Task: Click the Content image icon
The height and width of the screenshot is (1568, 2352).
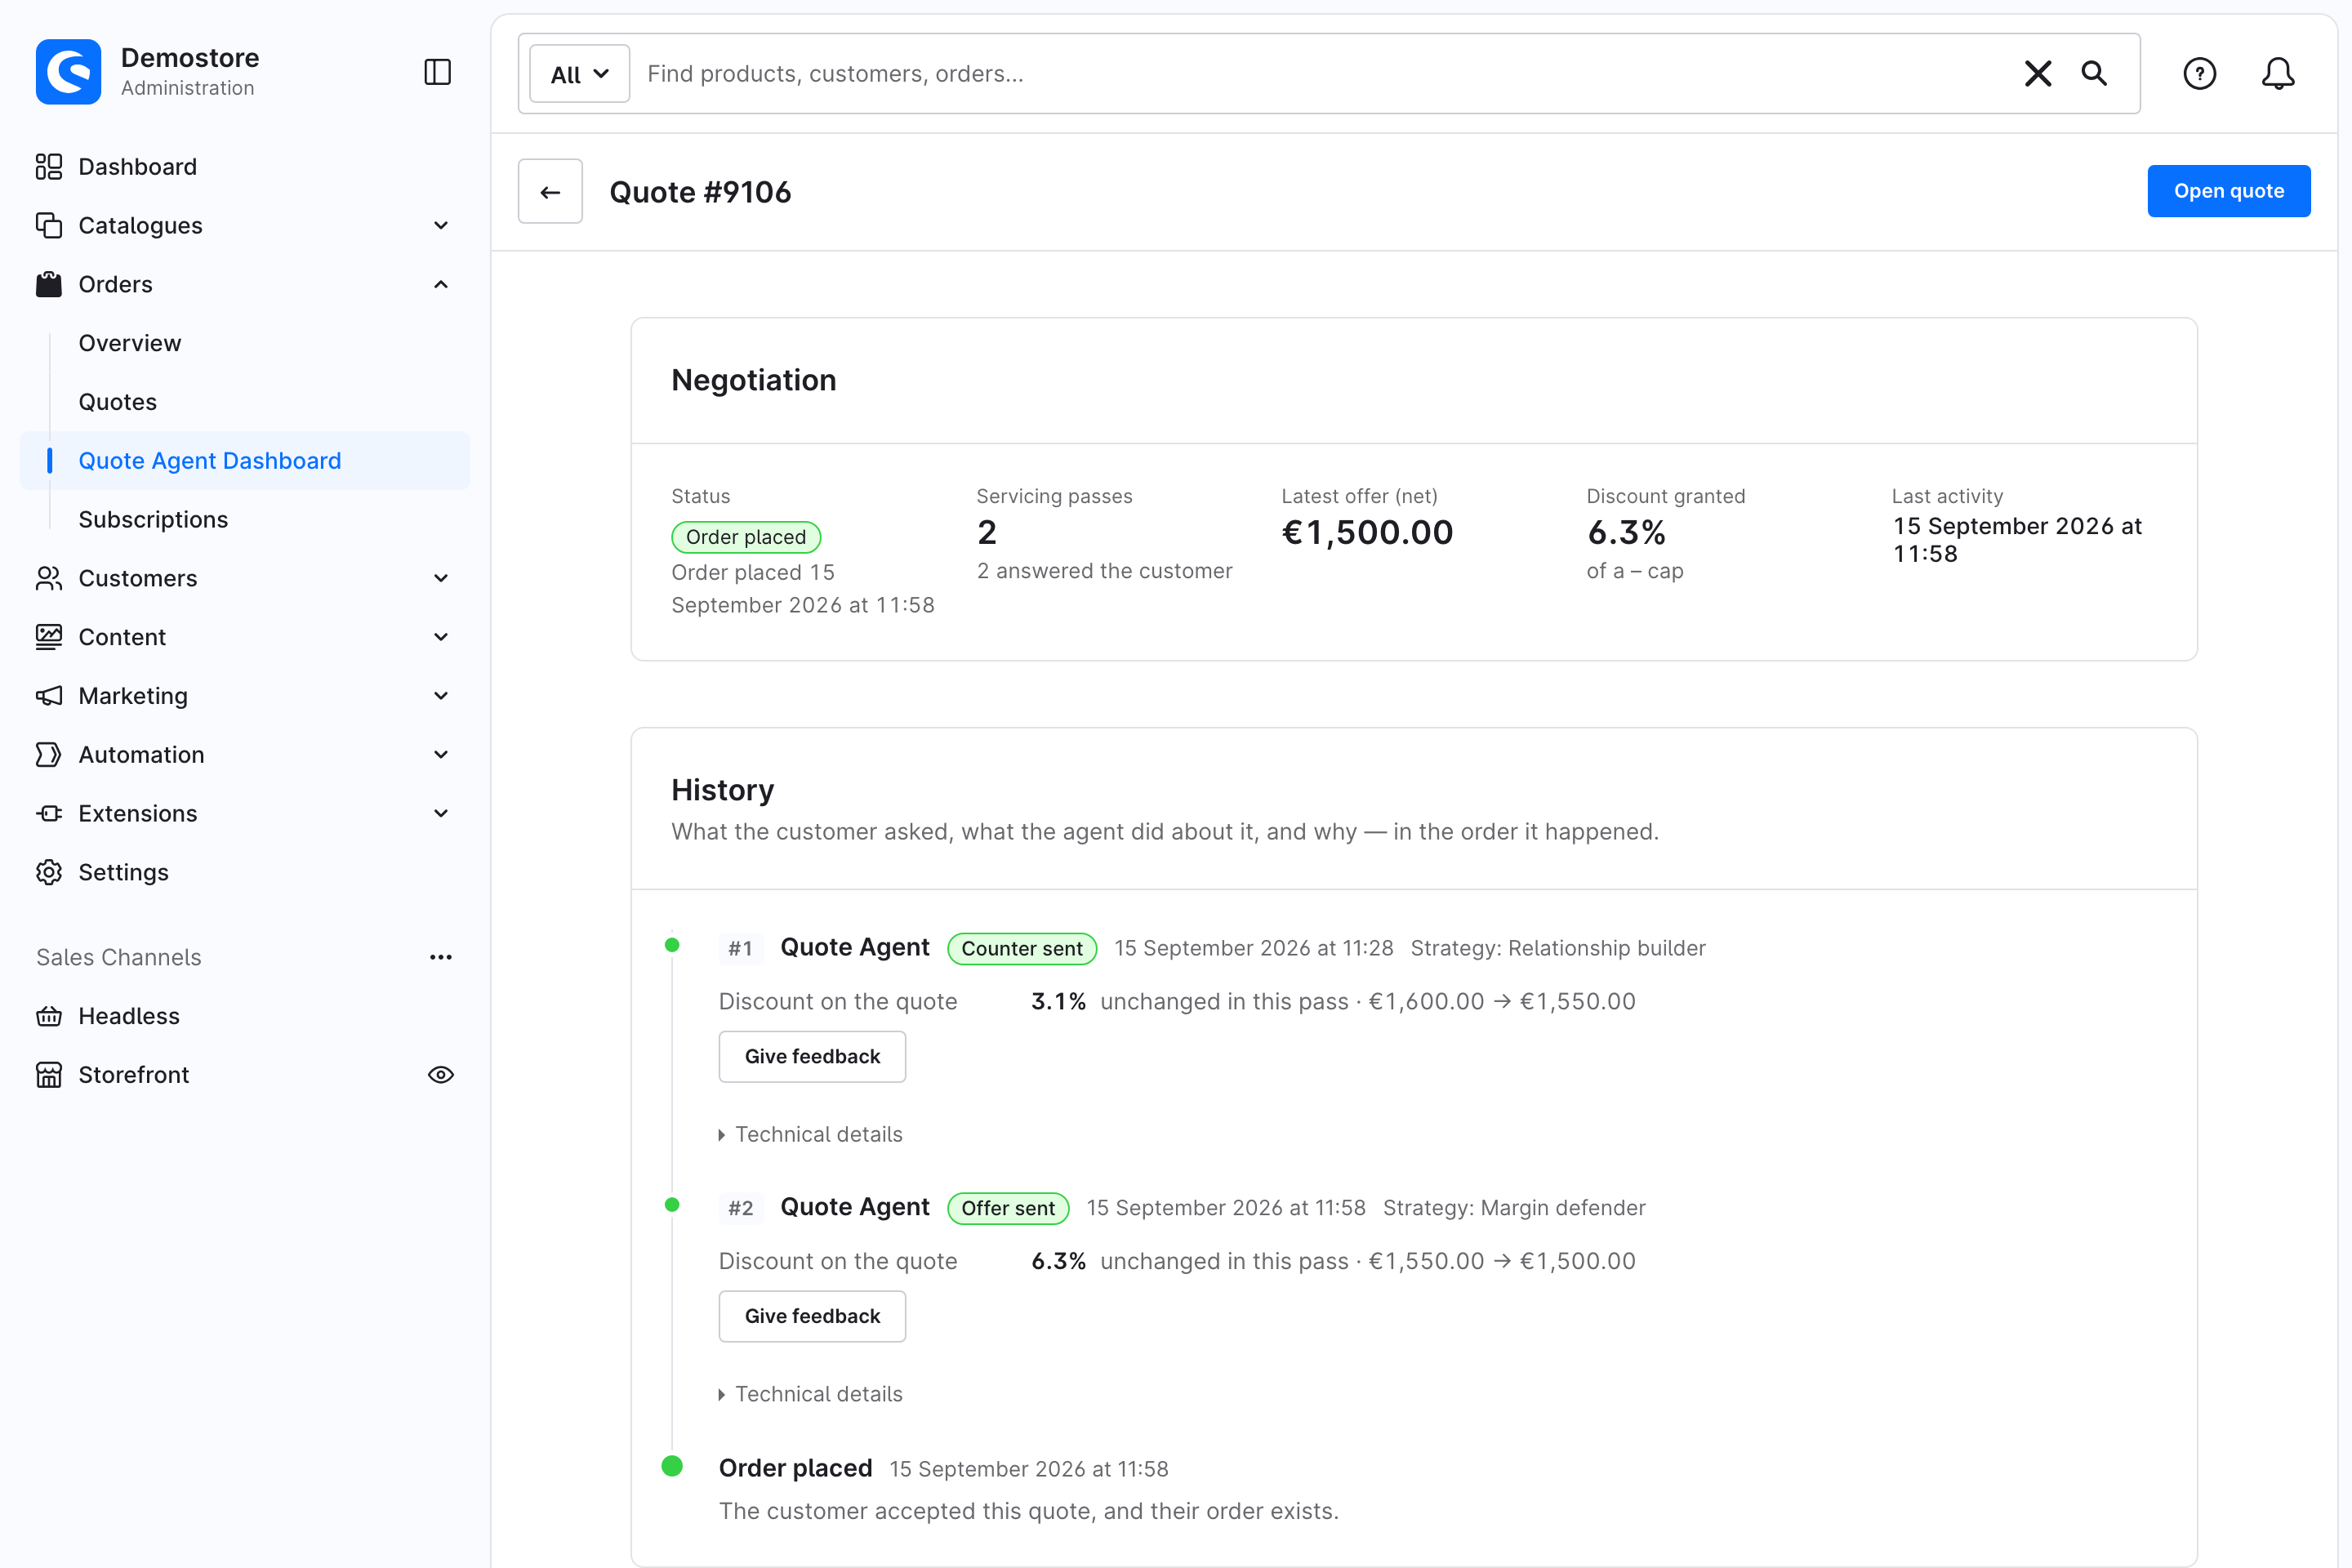Action: coord(49,637)
